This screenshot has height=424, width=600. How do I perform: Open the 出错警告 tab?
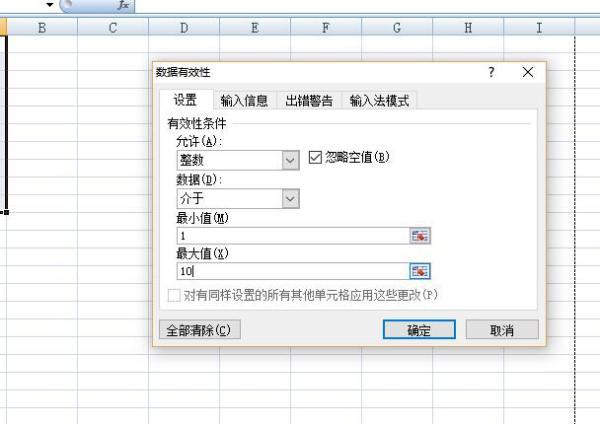309,100
